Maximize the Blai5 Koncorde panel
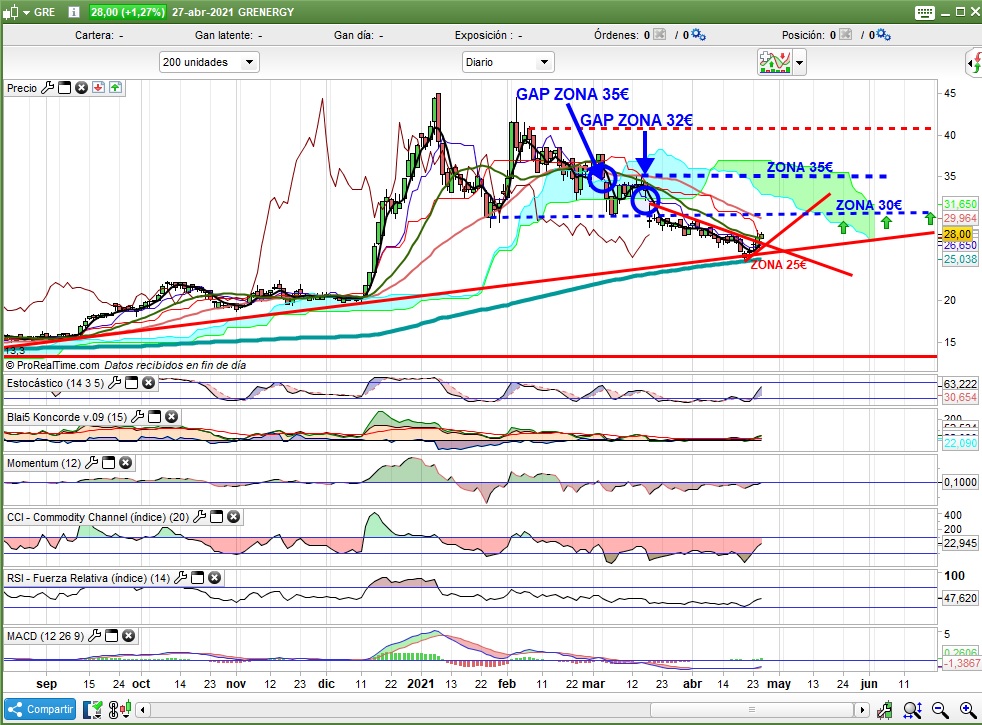This screenshot has height=725, width=982. (155, 416)
